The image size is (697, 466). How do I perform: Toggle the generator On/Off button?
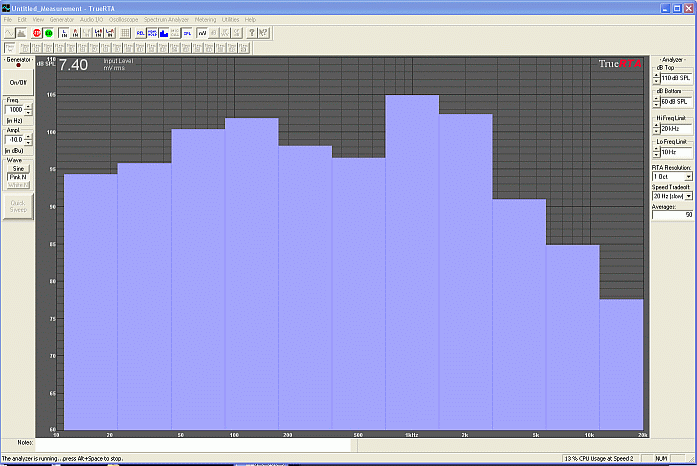(x=18, y=82)
